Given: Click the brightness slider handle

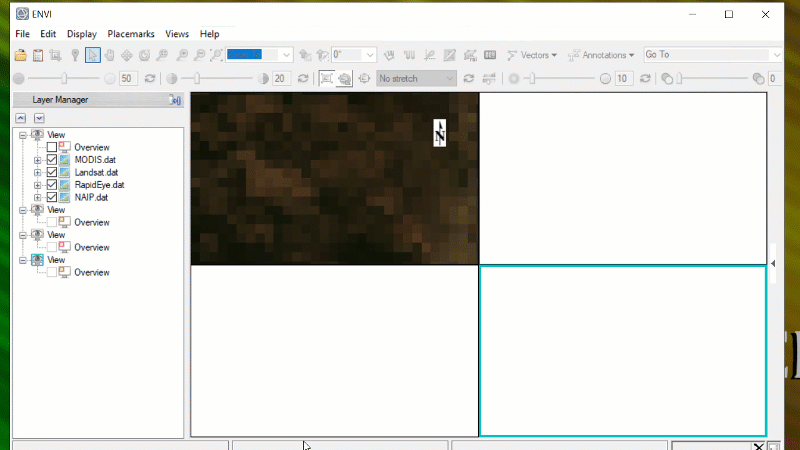Looking at the screenshot, I should click(65, 78).
